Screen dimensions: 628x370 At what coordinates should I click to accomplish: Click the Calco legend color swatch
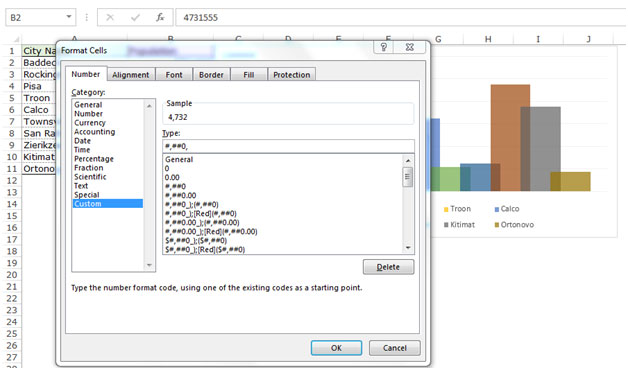(x=497, y=209)
